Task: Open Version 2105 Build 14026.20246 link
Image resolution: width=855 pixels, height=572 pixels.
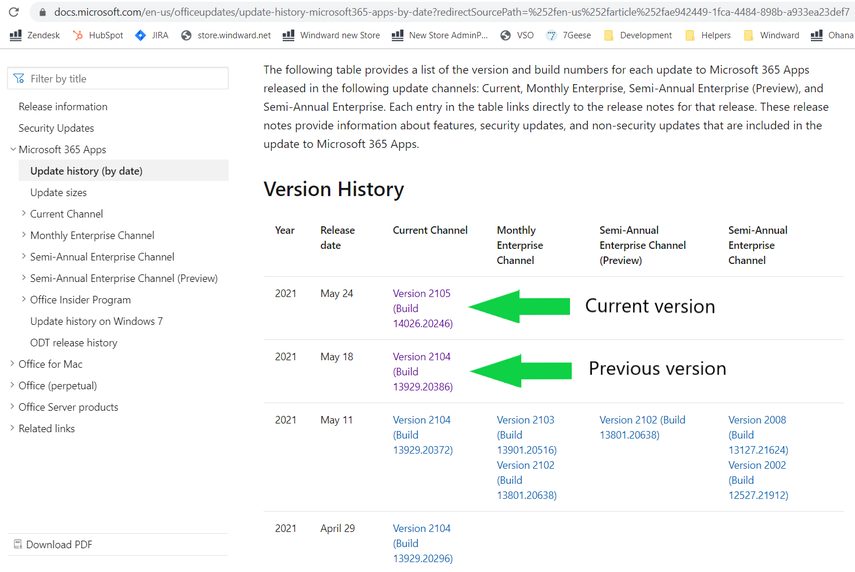Action: (x=422, y=308)
